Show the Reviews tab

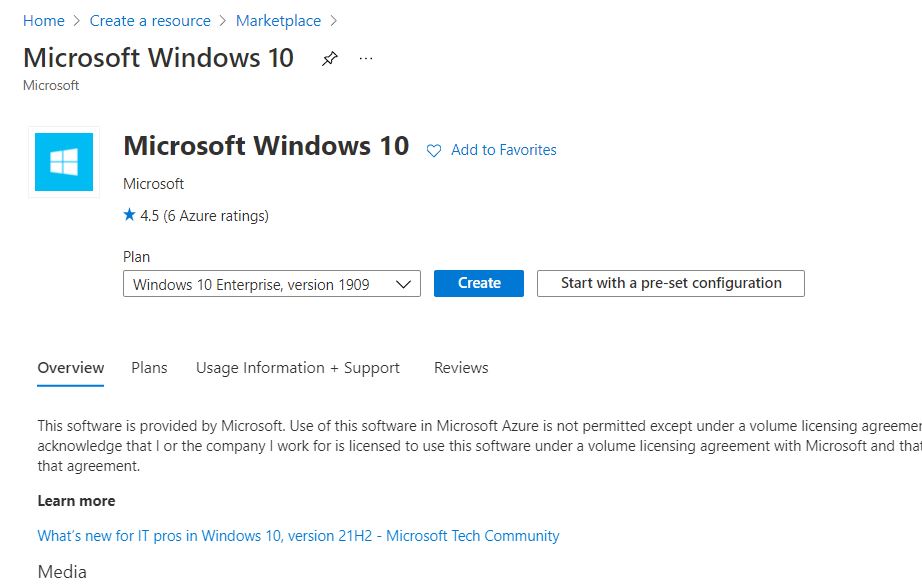461,368
